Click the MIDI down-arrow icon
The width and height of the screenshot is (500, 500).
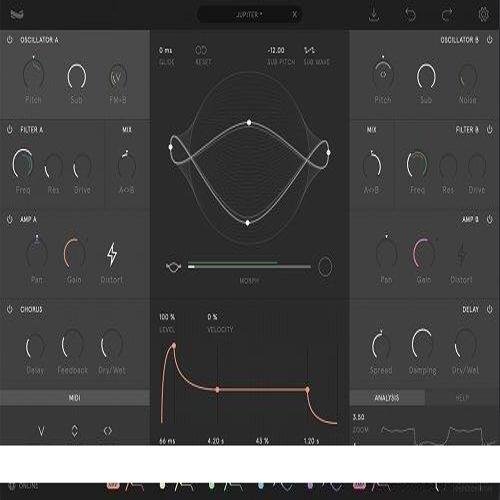click(41, 431)
